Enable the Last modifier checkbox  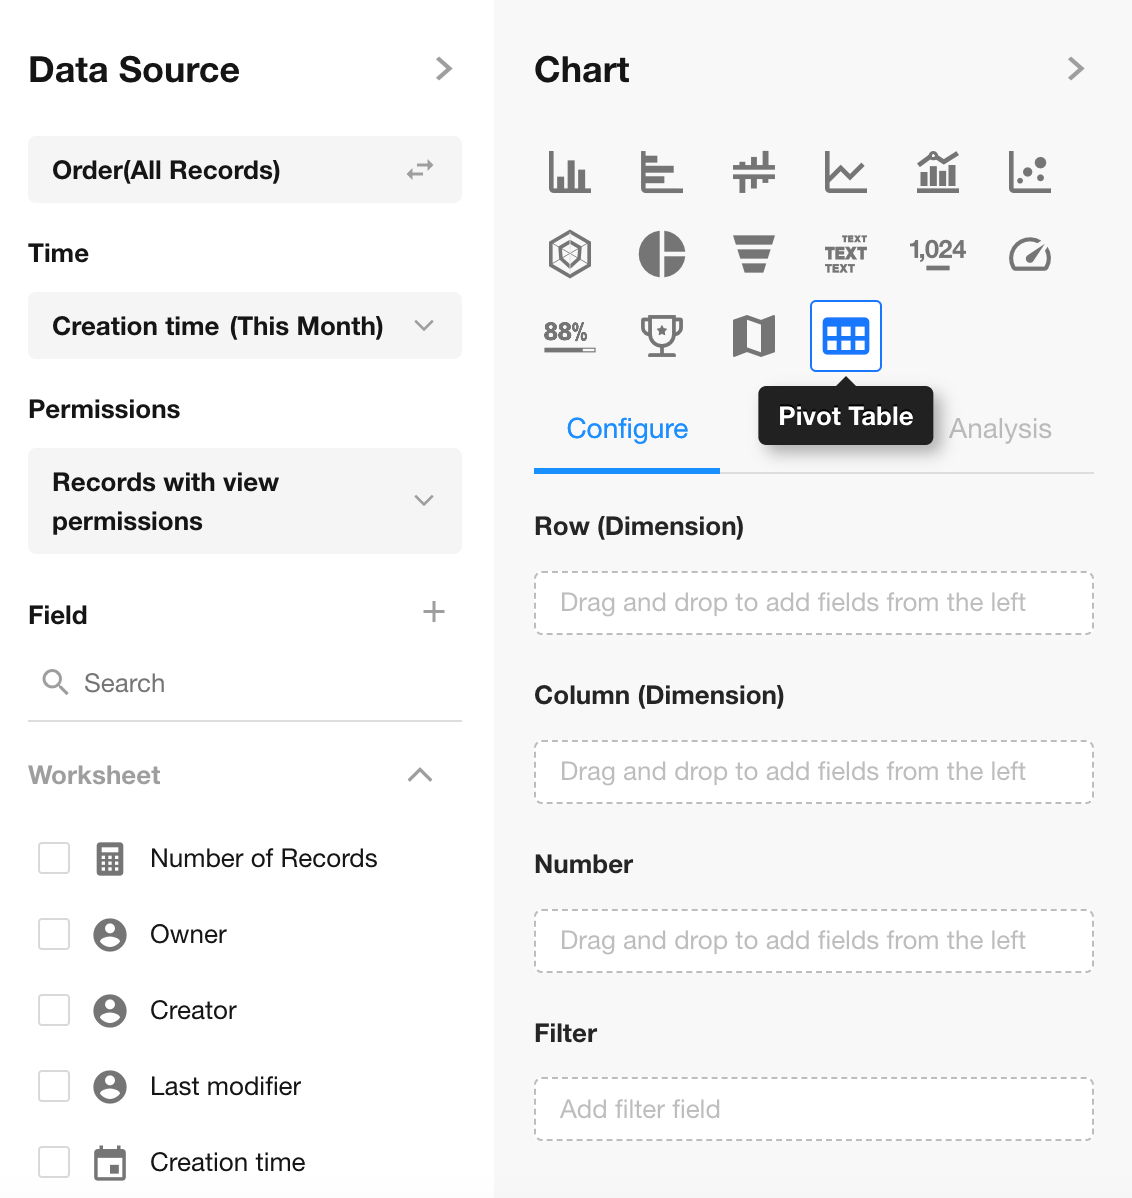coord(54,1086)
